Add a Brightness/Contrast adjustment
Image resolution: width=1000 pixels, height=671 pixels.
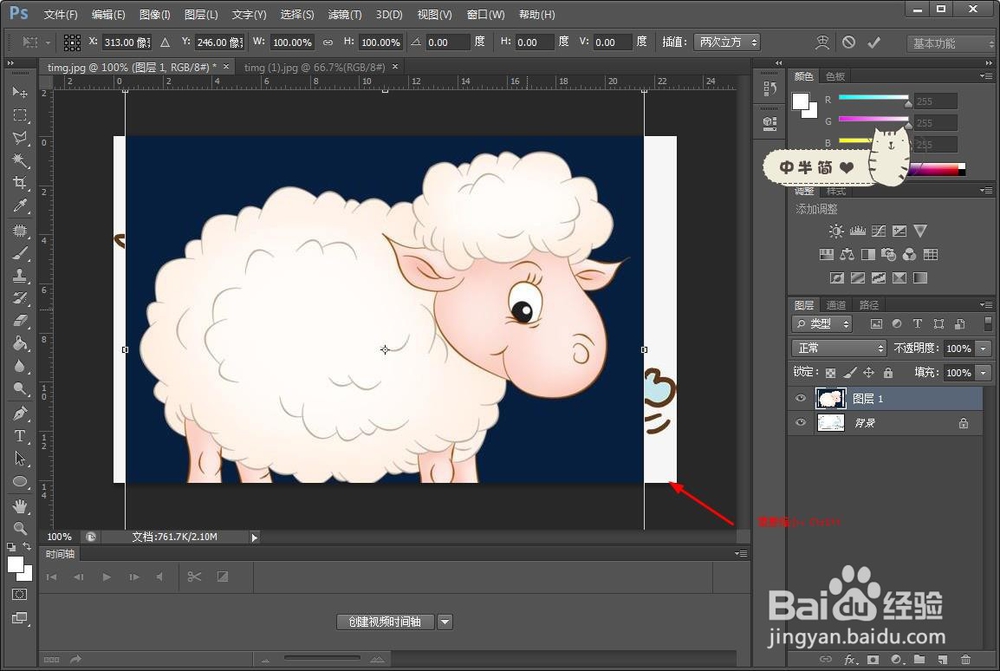[836, 231]
